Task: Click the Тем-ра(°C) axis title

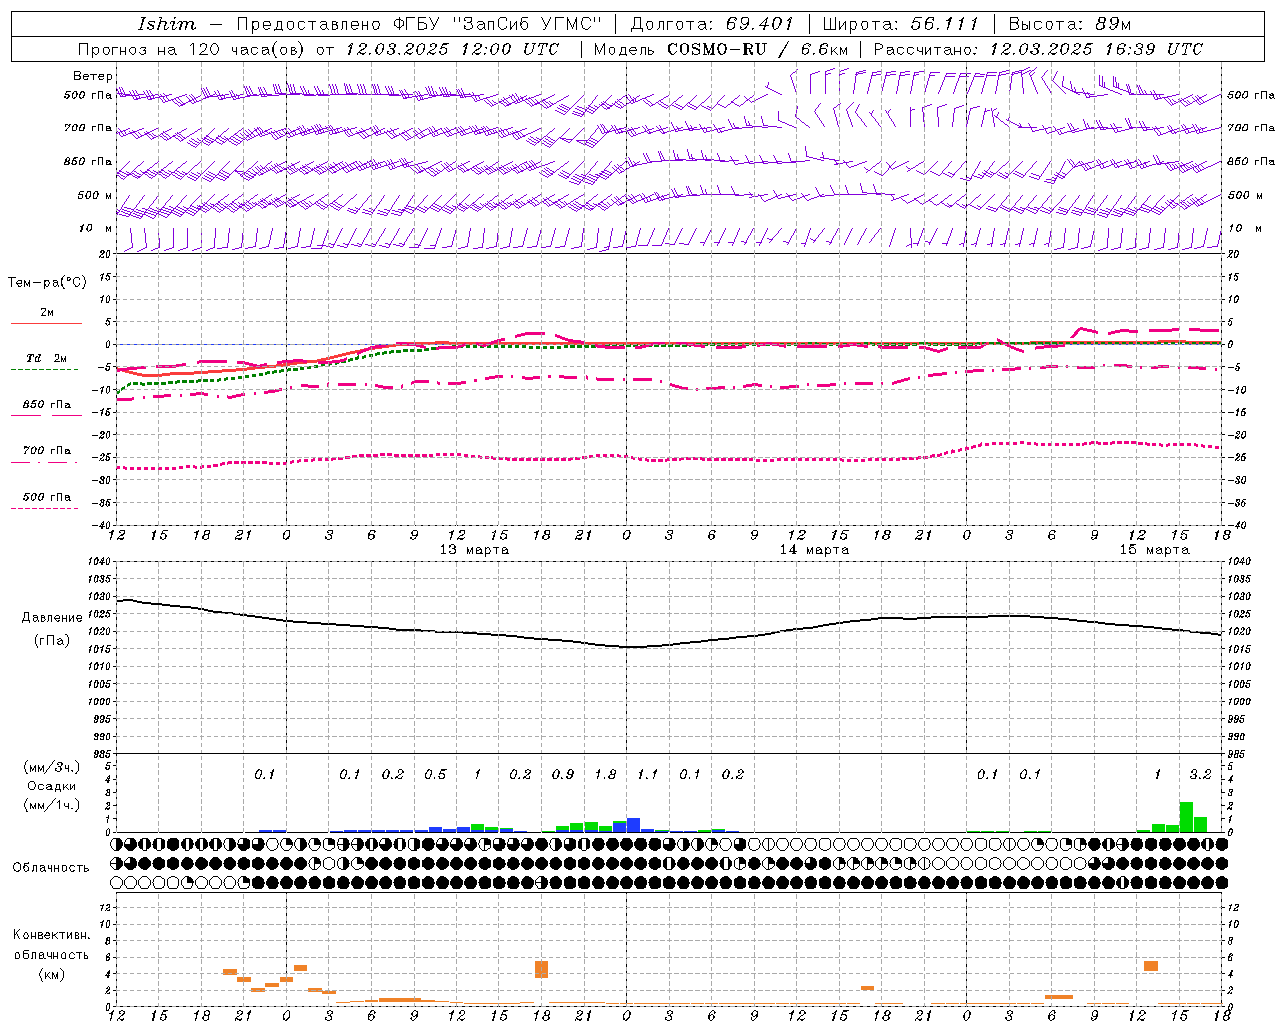Action: click(47, 283)
